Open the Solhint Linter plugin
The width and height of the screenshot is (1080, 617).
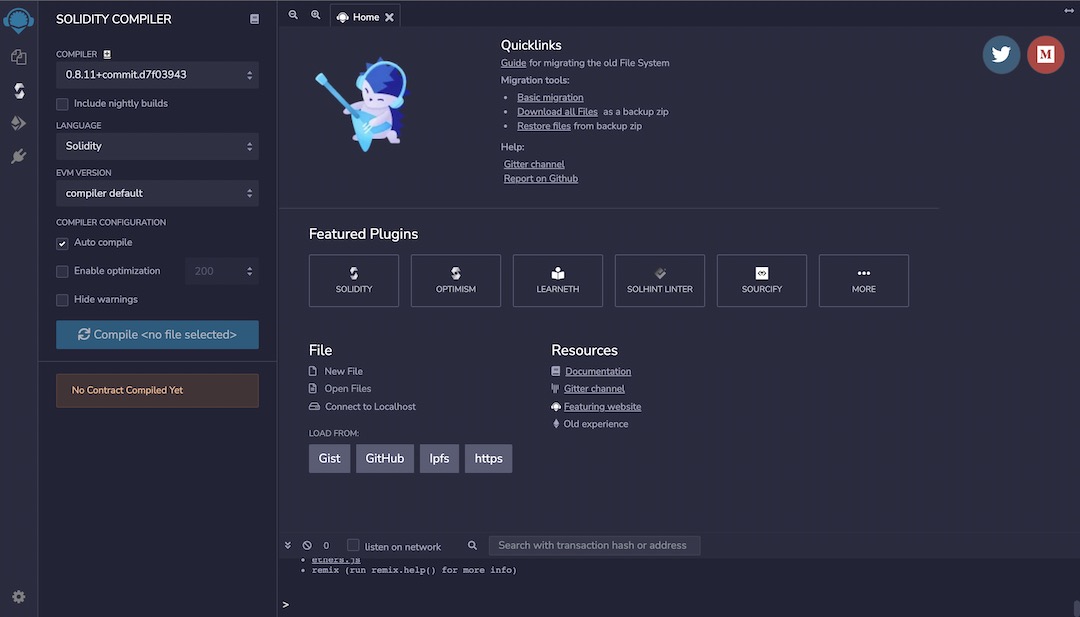point(659,280)
